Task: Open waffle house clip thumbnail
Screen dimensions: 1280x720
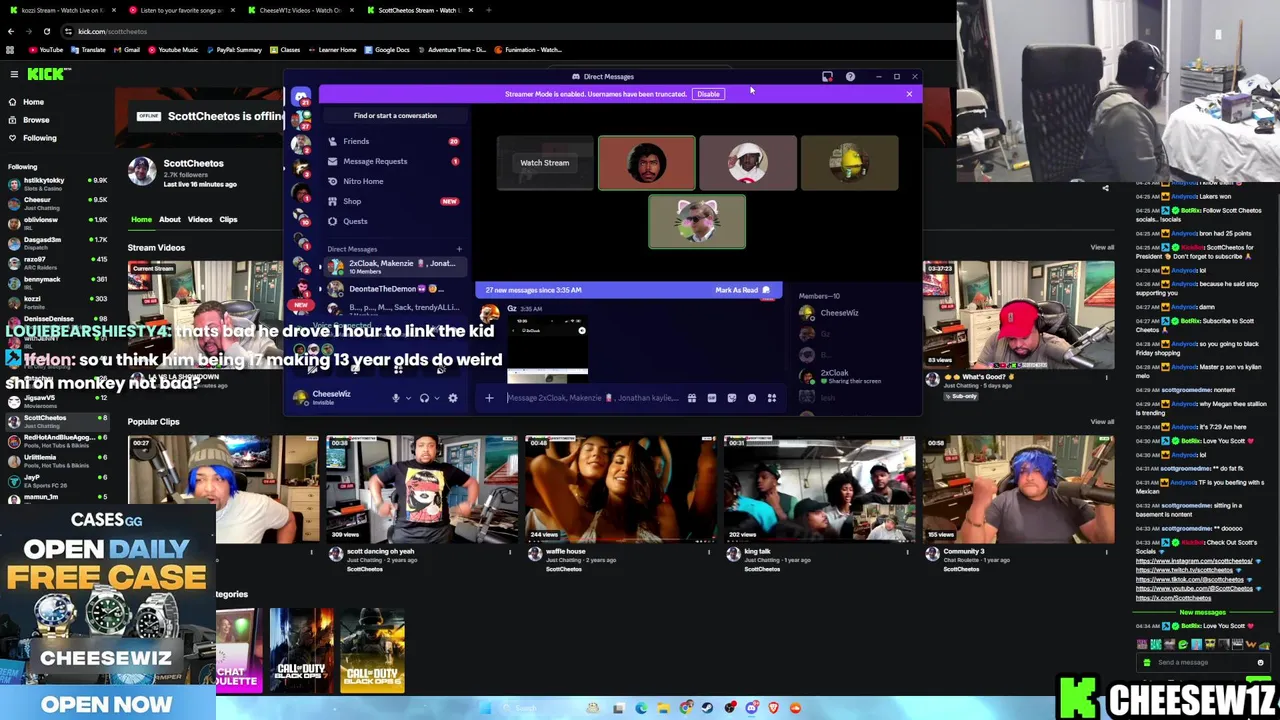Action: 620,488
